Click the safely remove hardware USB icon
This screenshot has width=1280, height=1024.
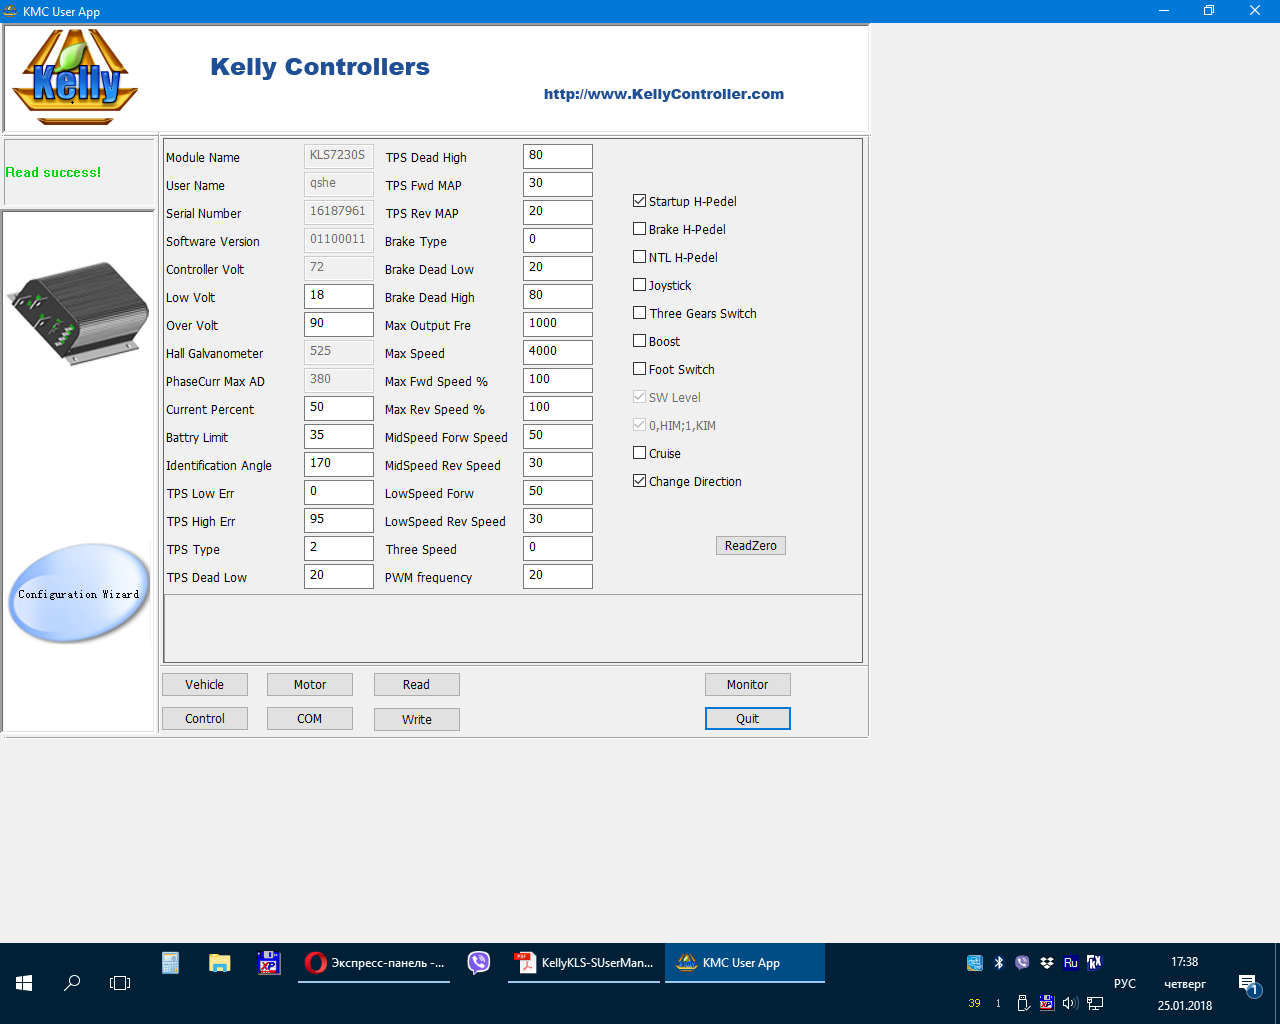1023,1003
